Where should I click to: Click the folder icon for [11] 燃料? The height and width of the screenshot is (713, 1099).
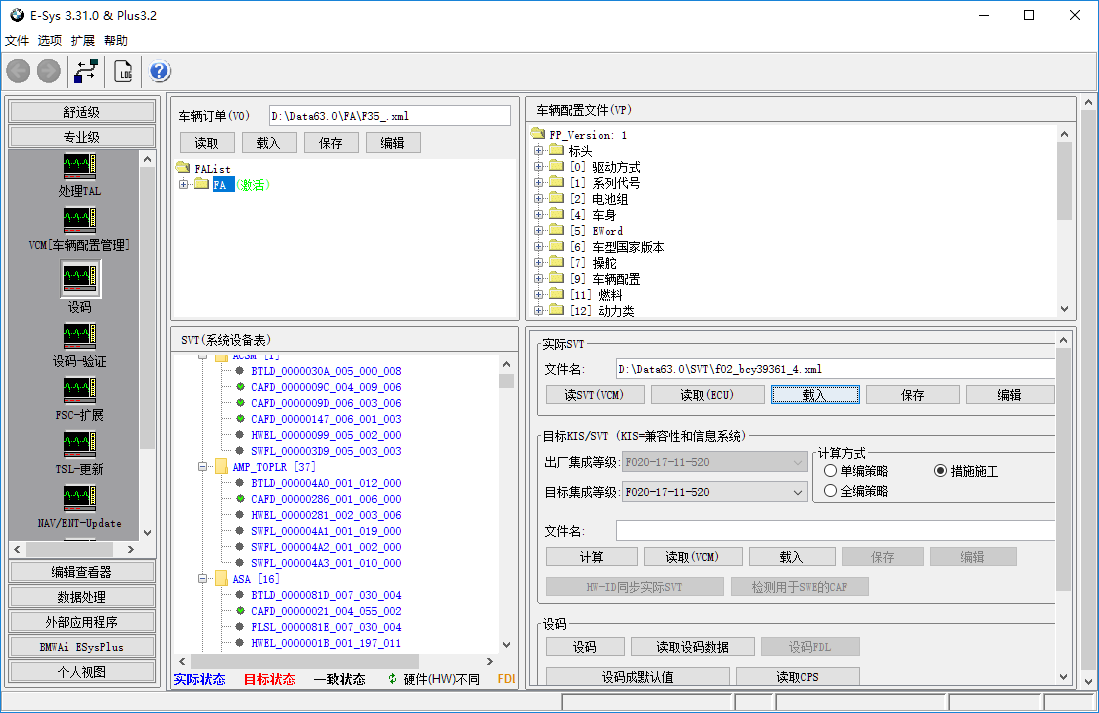click(x=557, y=294)
